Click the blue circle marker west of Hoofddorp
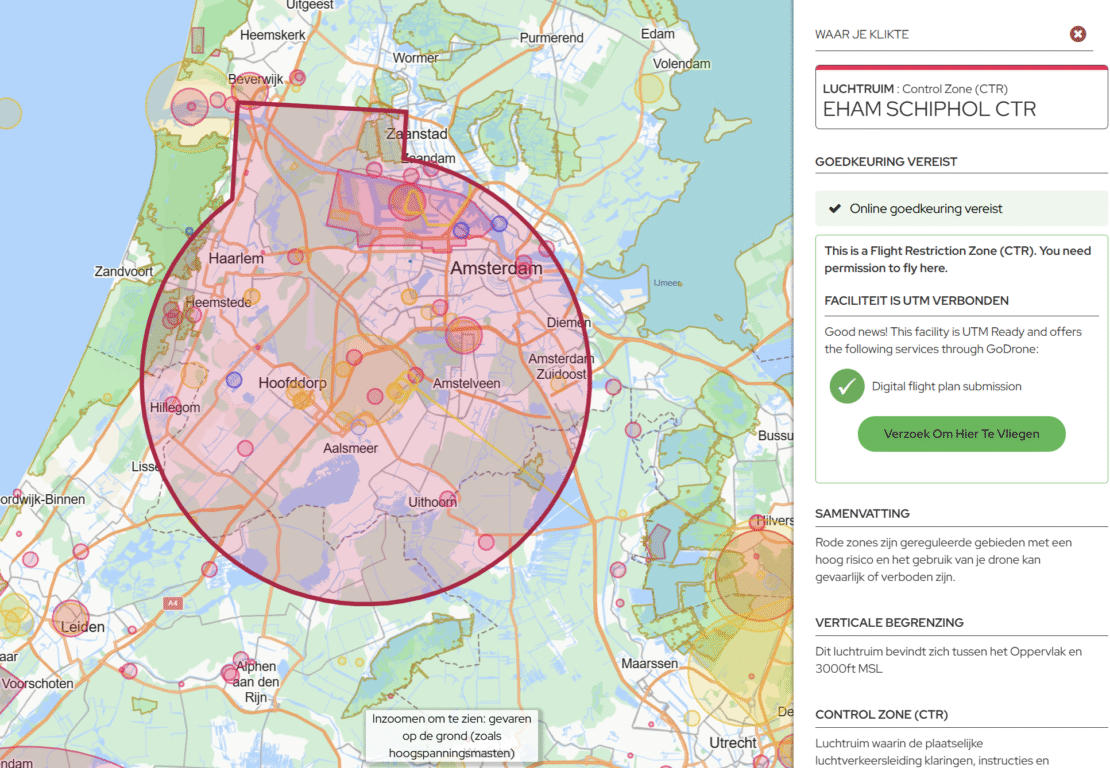This screenshot has height=768, width=1110. pos(234,380)
